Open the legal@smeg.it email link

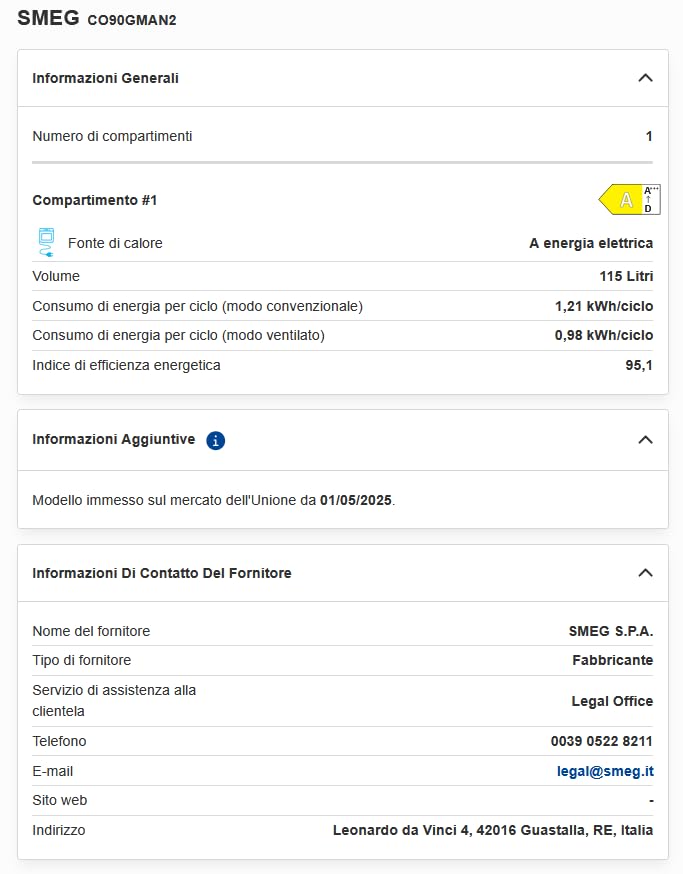pyautogui.click(x=605, y=771)
